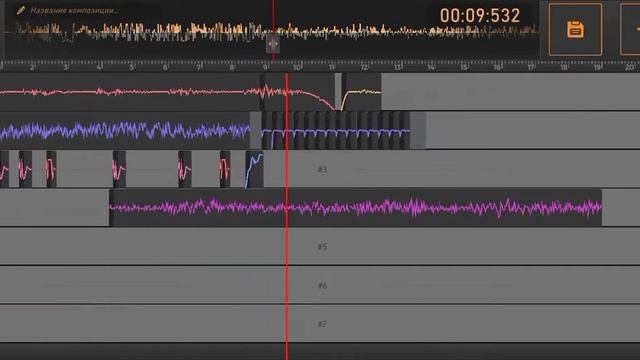This screenshot has height=360, width=640.
Task: Click the save composition floppy disk icon
Action: [x=575, y=29]
